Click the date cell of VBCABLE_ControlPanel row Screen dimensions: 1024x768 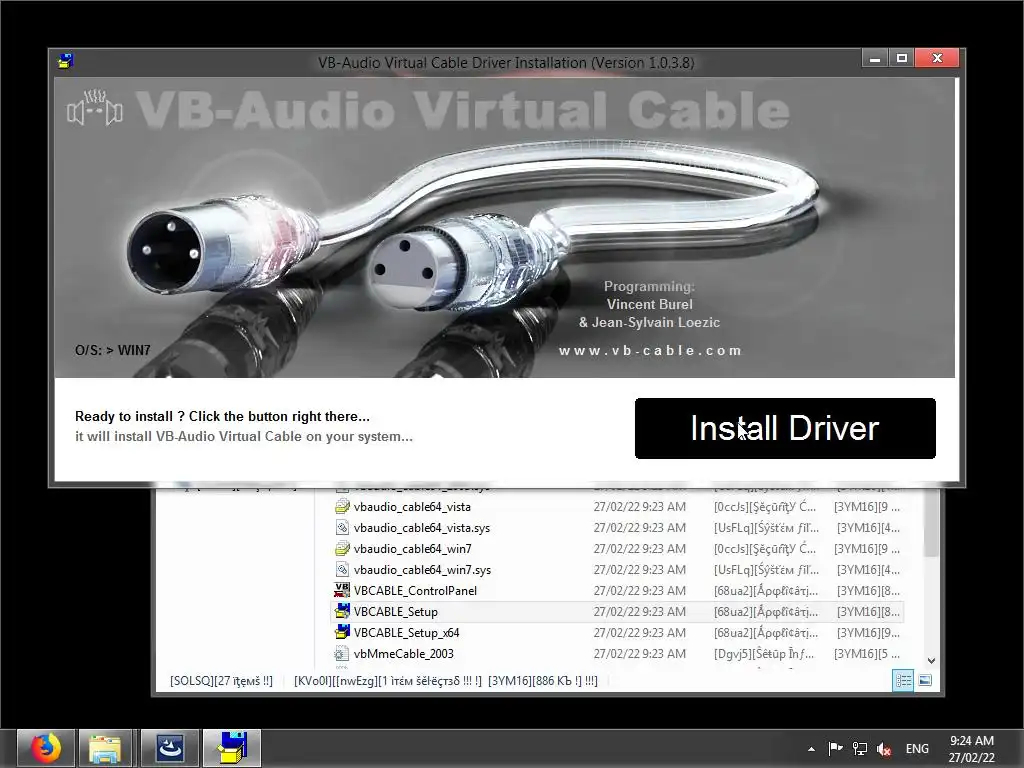pos(639,590)
